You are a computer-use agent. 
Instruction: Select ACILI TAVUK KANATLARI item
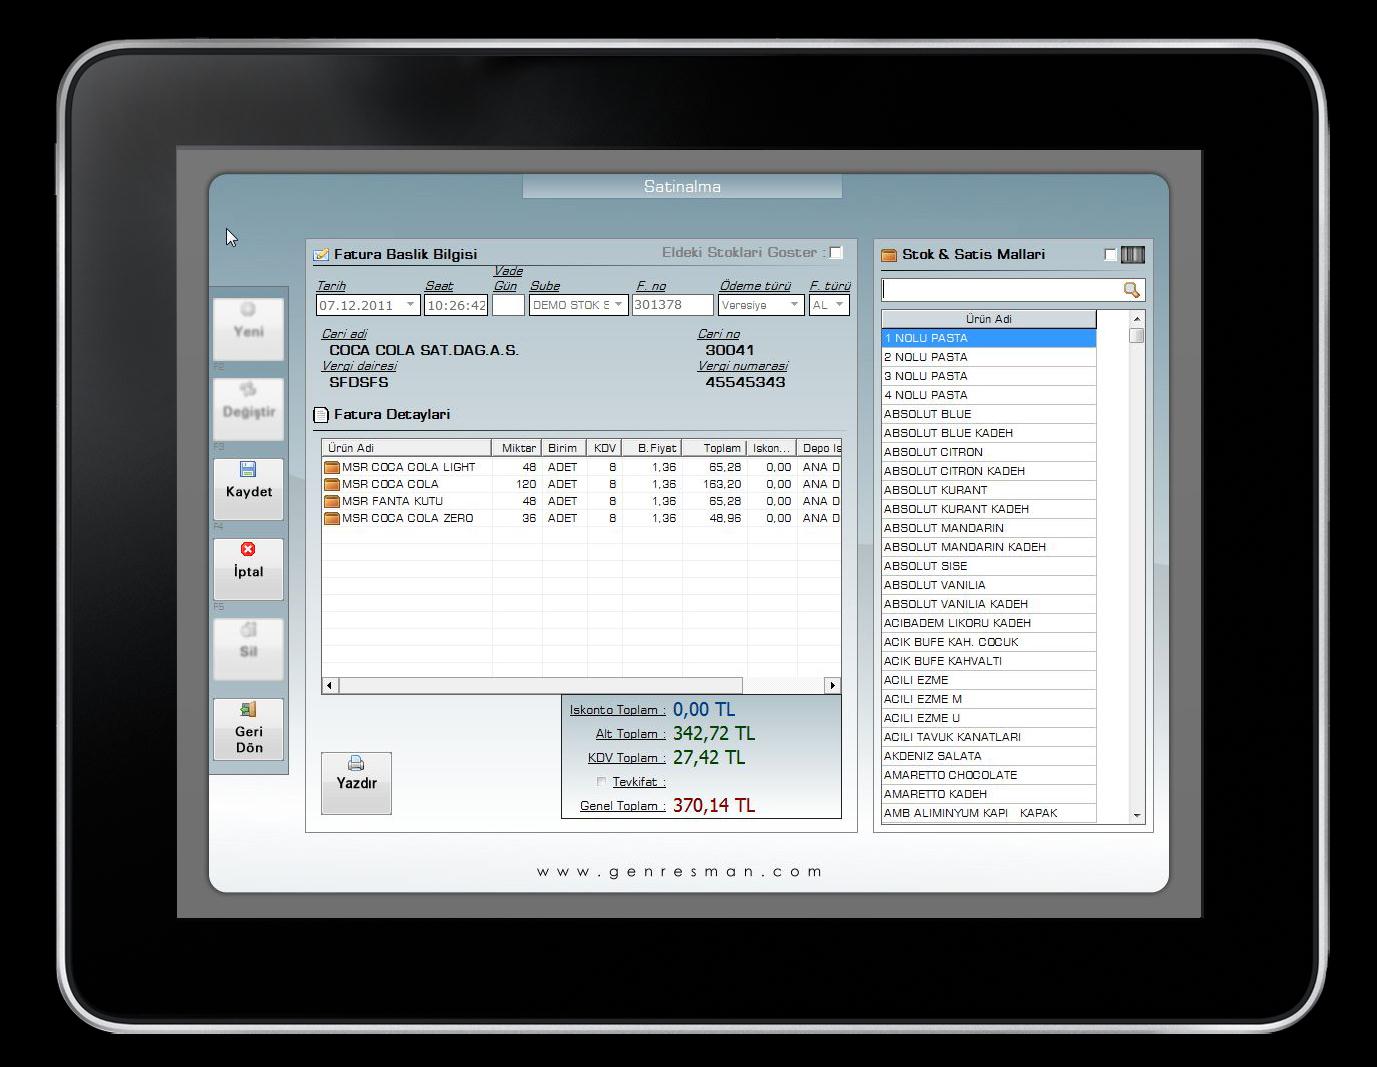pos(989,737)
